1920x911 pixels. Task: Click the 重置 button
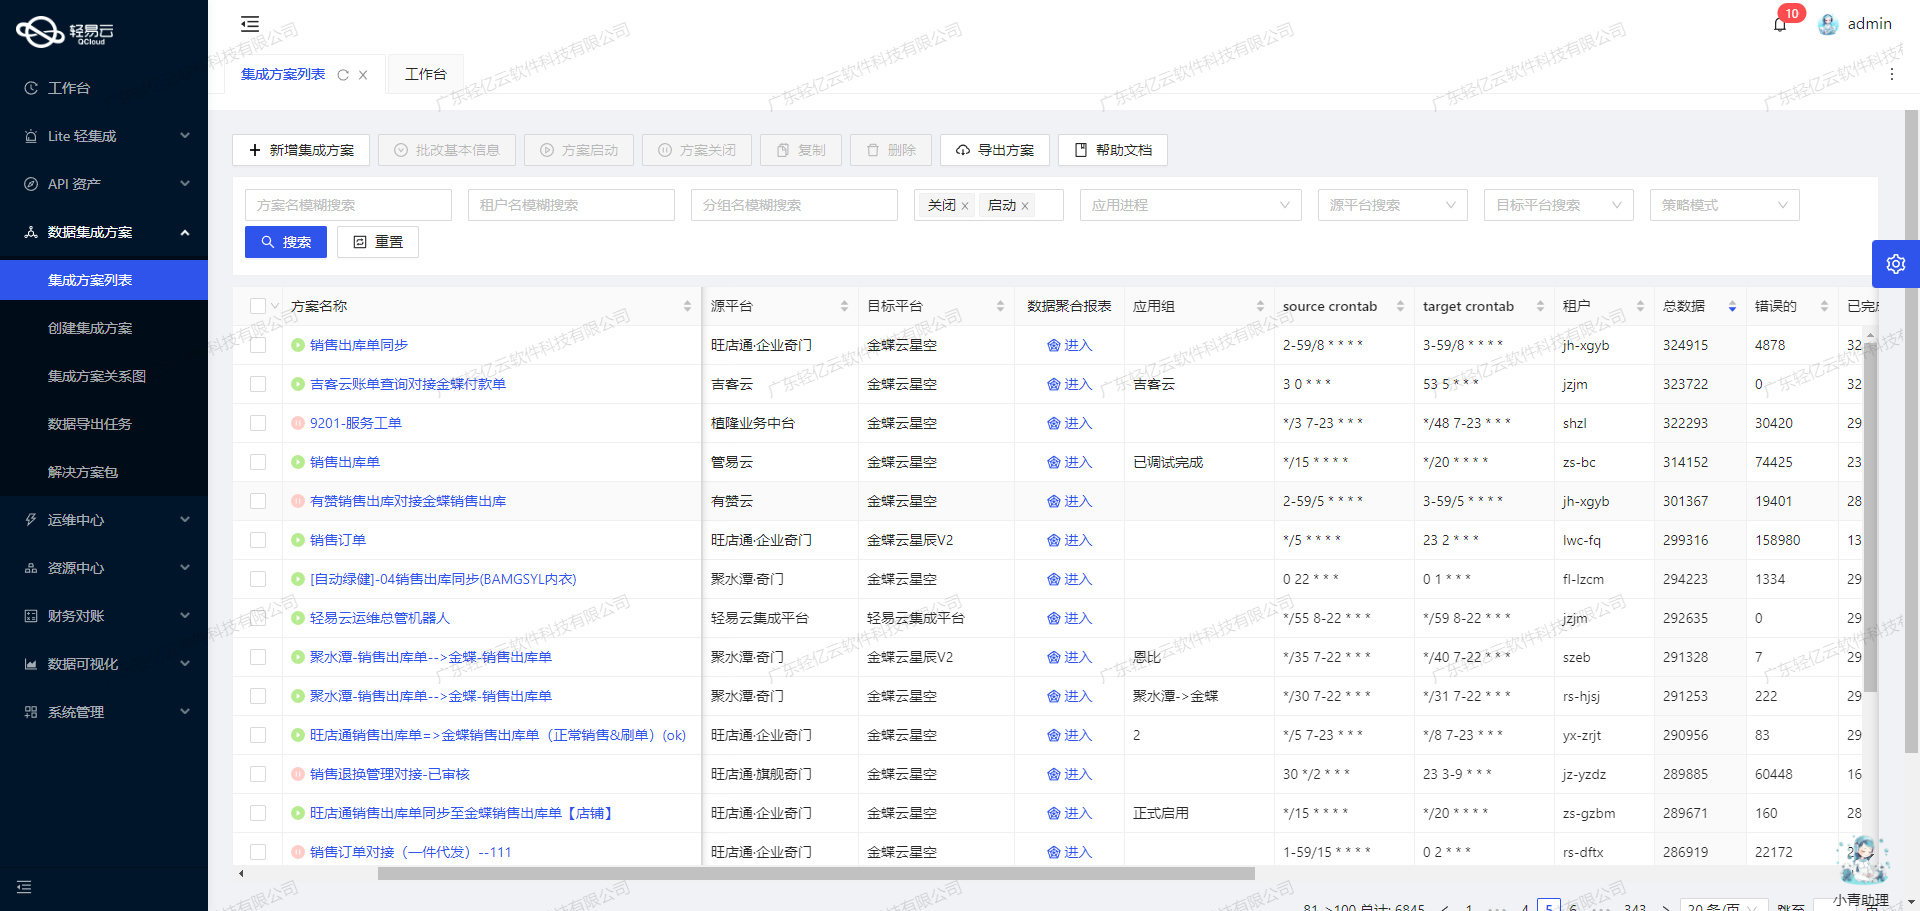tap(378, 242)
